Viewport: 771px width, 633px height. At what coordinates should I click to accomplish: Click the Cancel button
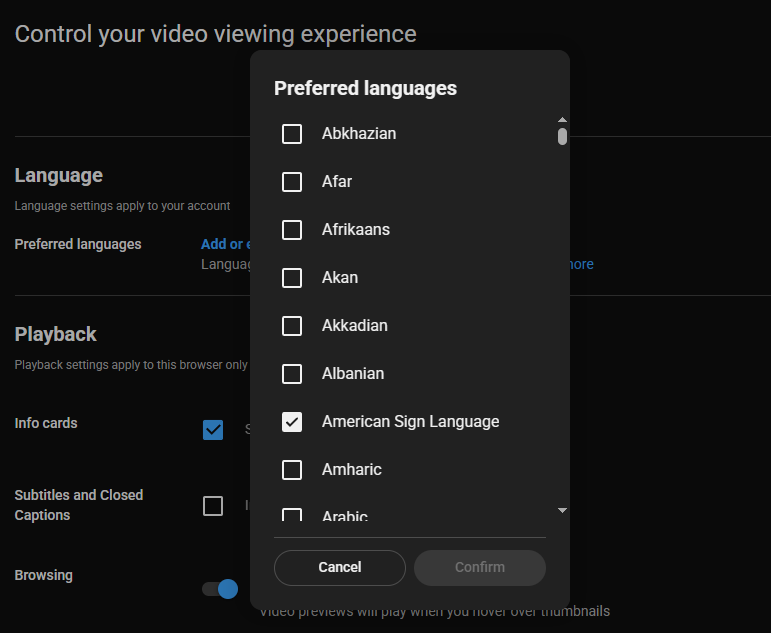(x=340, y=568)
